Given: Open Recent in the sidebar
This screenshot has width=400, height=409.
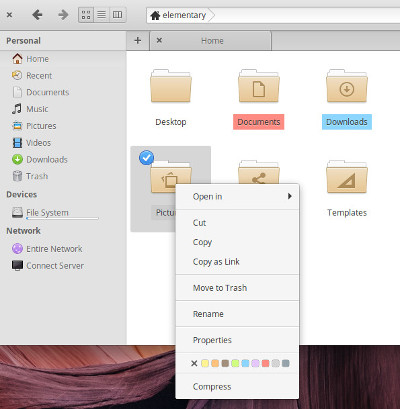Looking at the screenshot, I should click(x=32, y=76).
